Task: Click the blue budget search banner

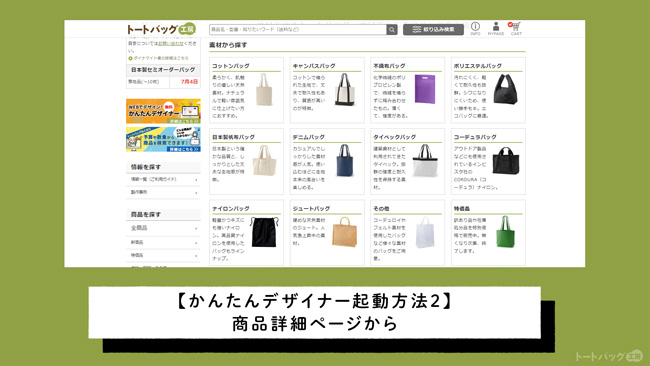Action: [163, 139]
